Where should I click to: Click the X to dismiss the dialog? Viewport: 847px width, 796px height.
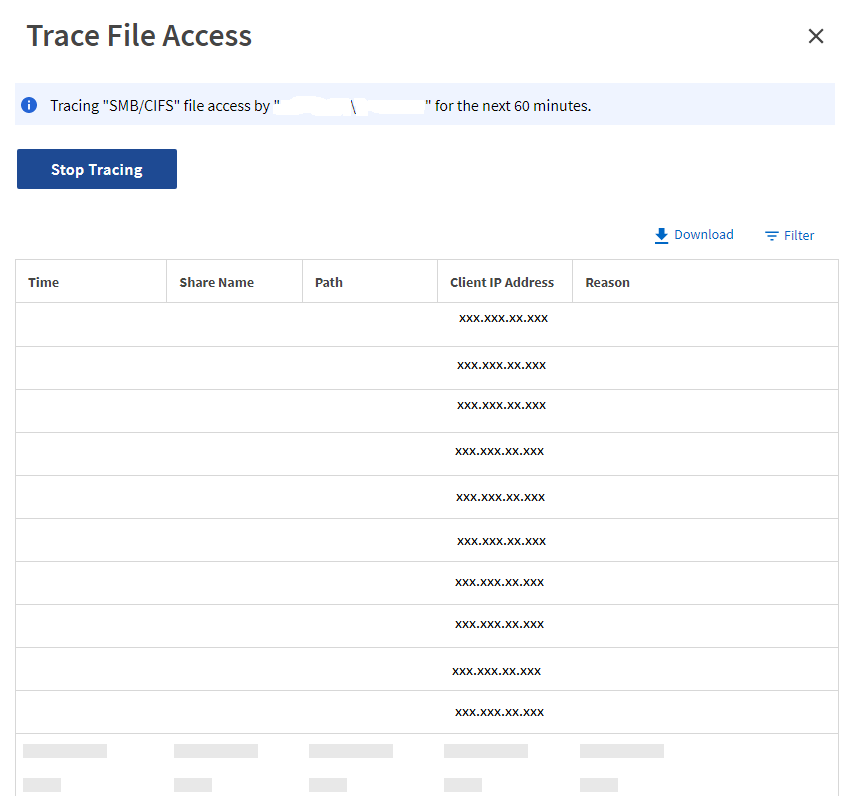[x=816, y=36]
